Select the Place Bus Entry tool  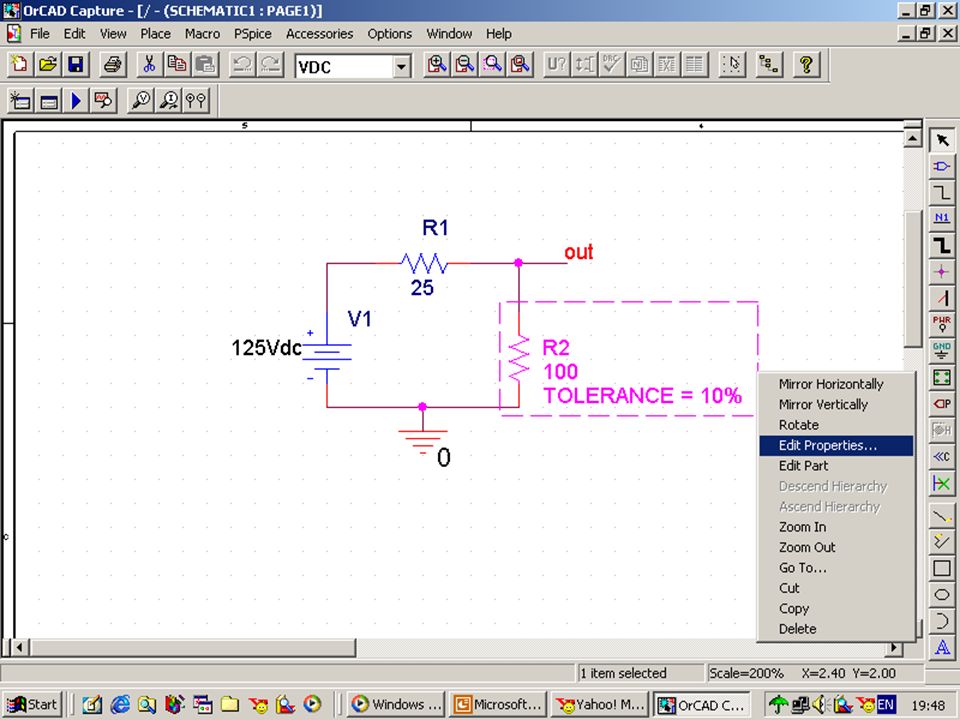click(942, 298)
